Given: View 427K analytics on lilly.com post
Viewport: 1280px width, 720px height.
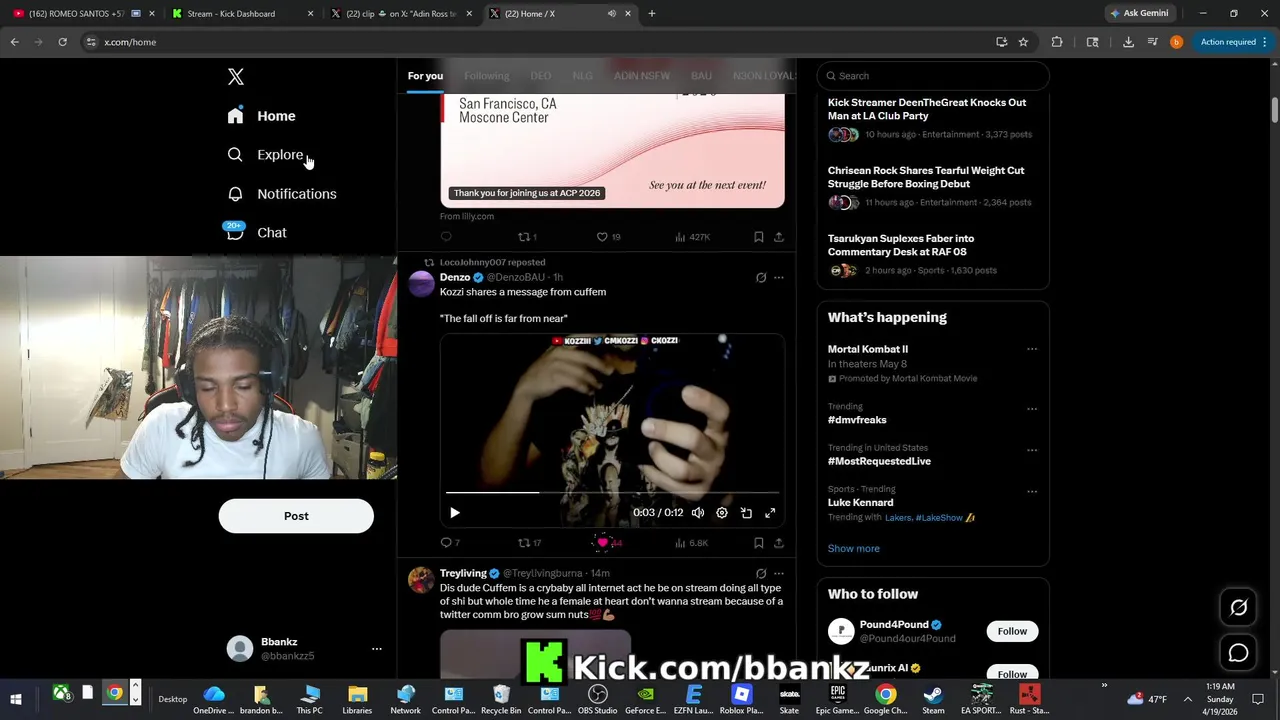Looking at the screenshot, I should tap(692, 237).
